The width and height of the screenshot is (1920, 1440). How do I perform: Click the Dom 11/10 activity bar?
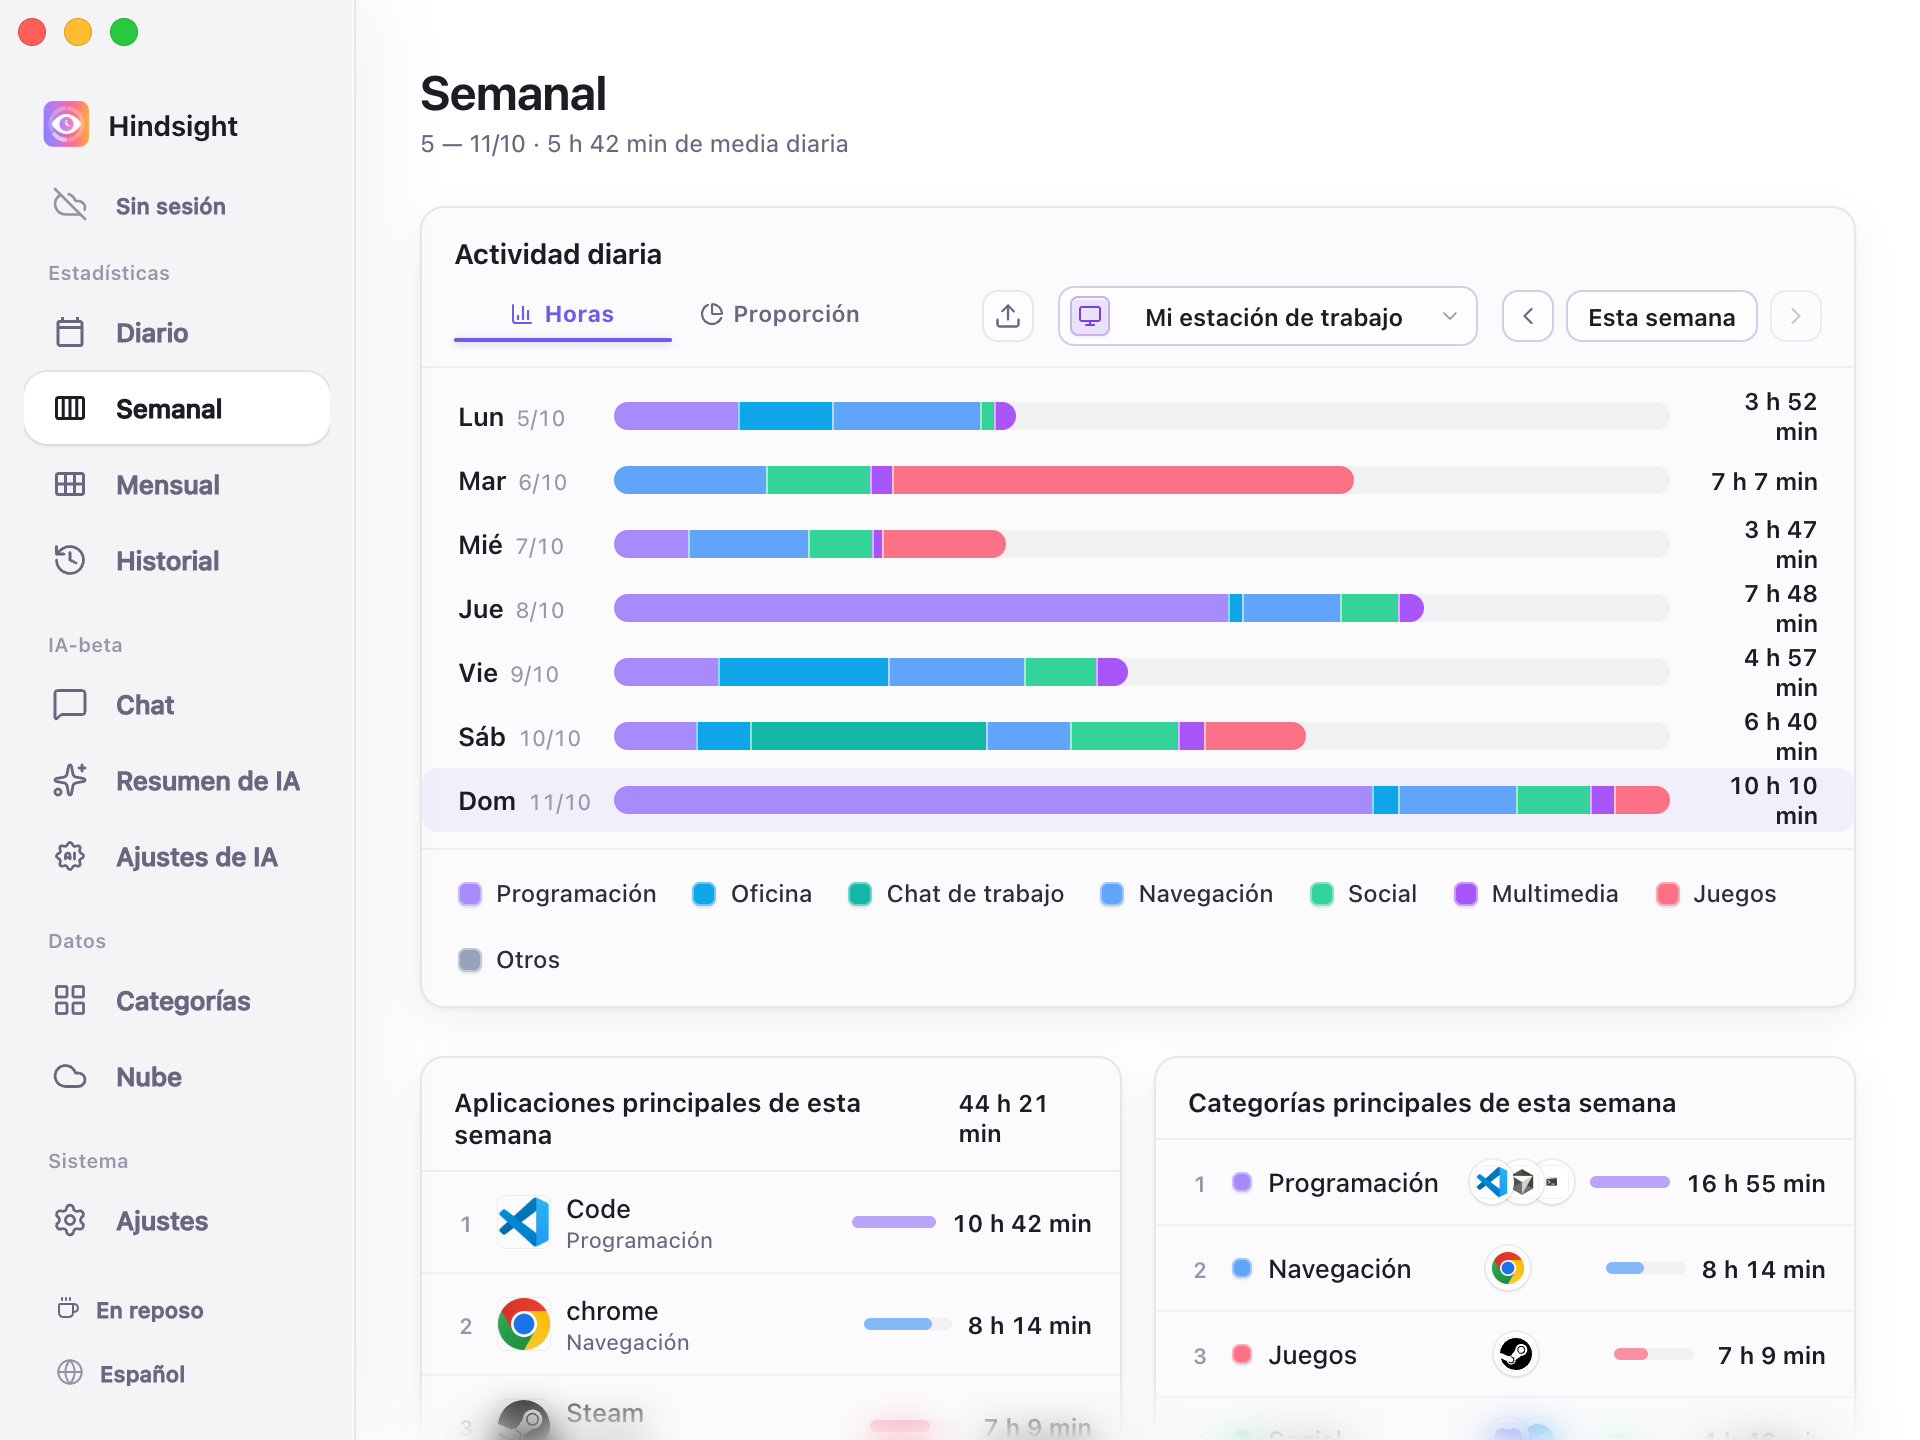tap(1142, 800)
